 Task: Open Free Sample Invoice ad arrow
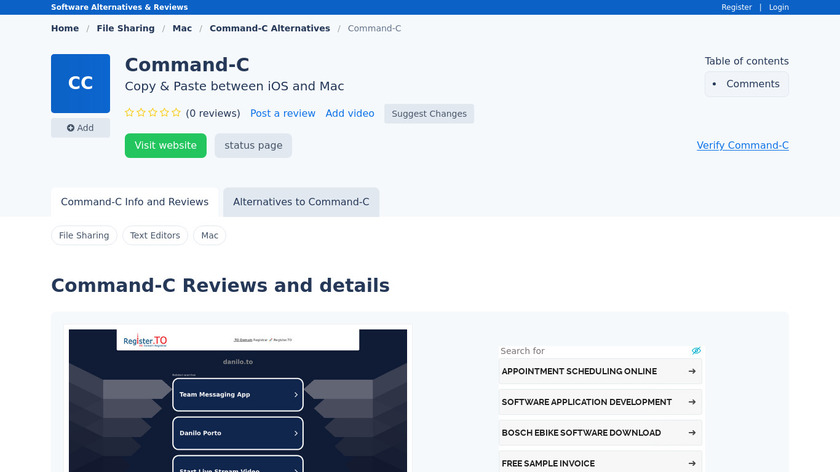[x=692, y=463]
